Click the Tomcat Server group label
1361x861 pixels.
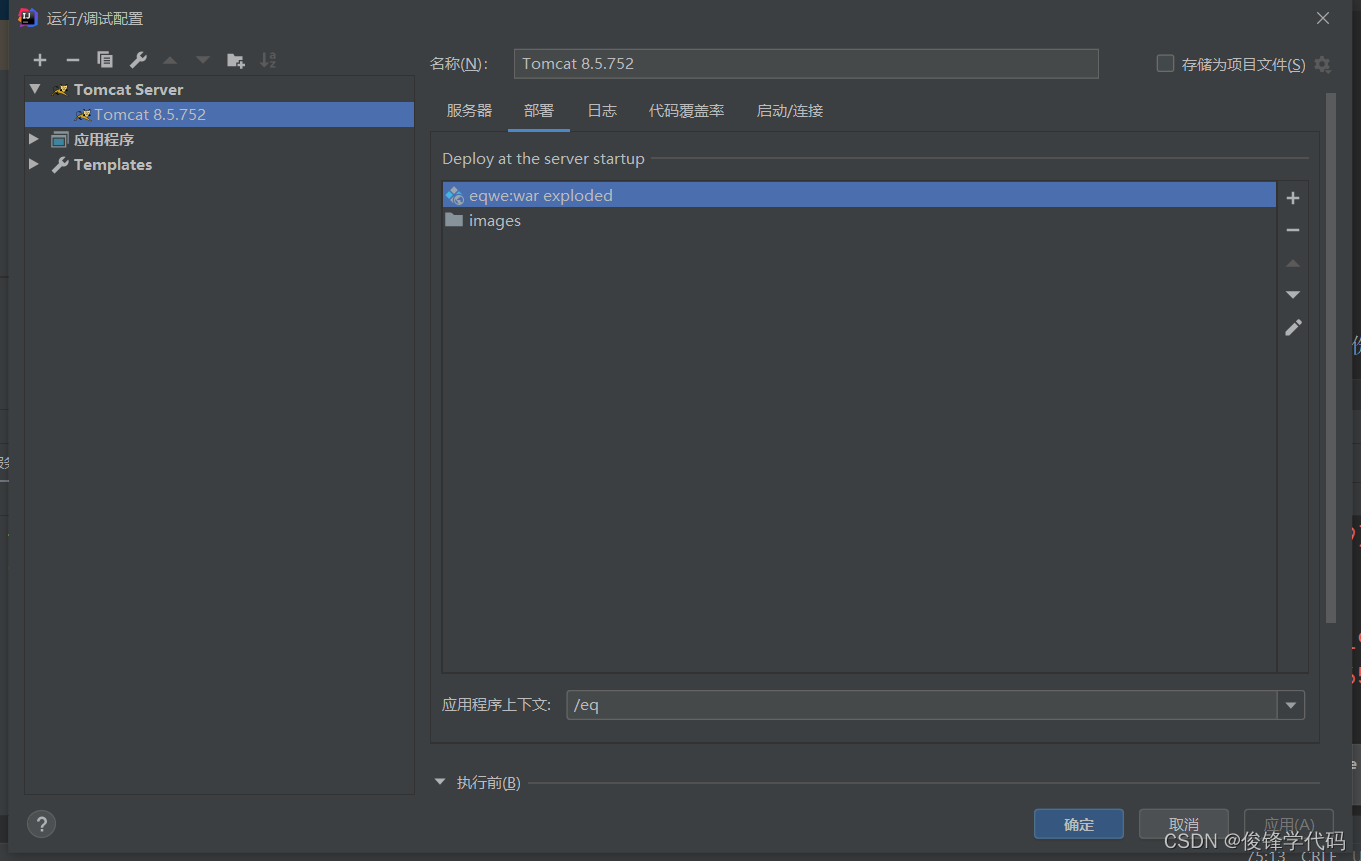[128, 89]
